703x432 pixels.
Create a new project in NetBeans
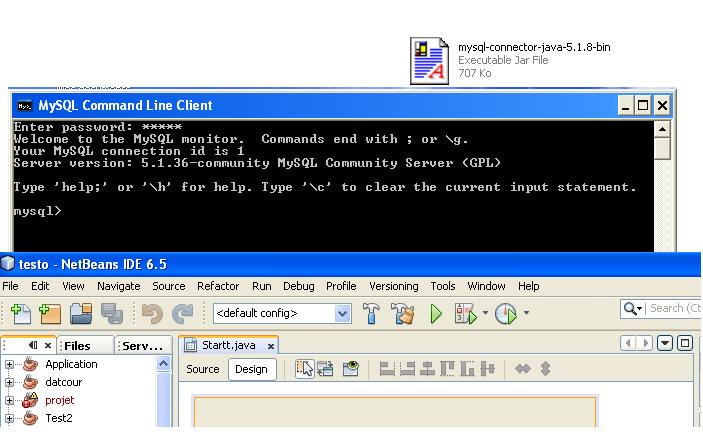click(50, 313)
